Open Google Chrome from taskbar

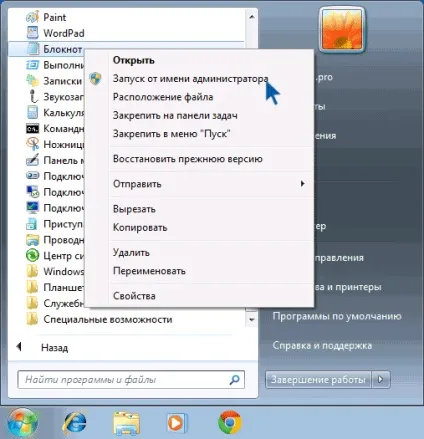pyautogui.click(x=230, y=423)
